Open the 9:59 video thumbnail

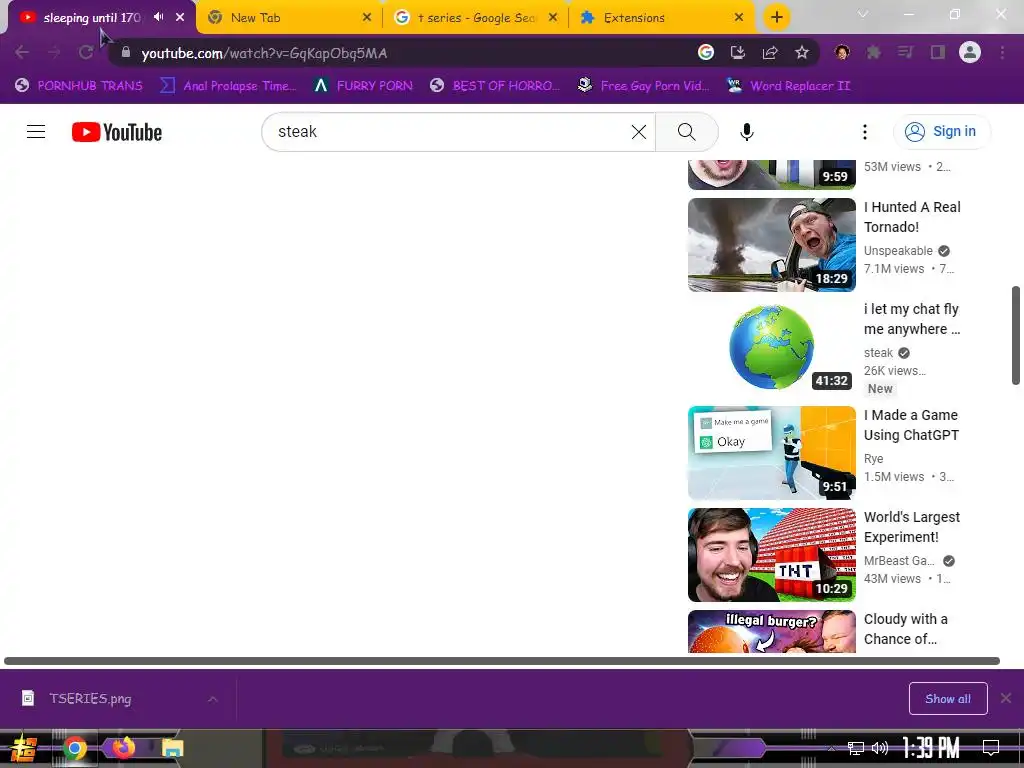[772, 174]
